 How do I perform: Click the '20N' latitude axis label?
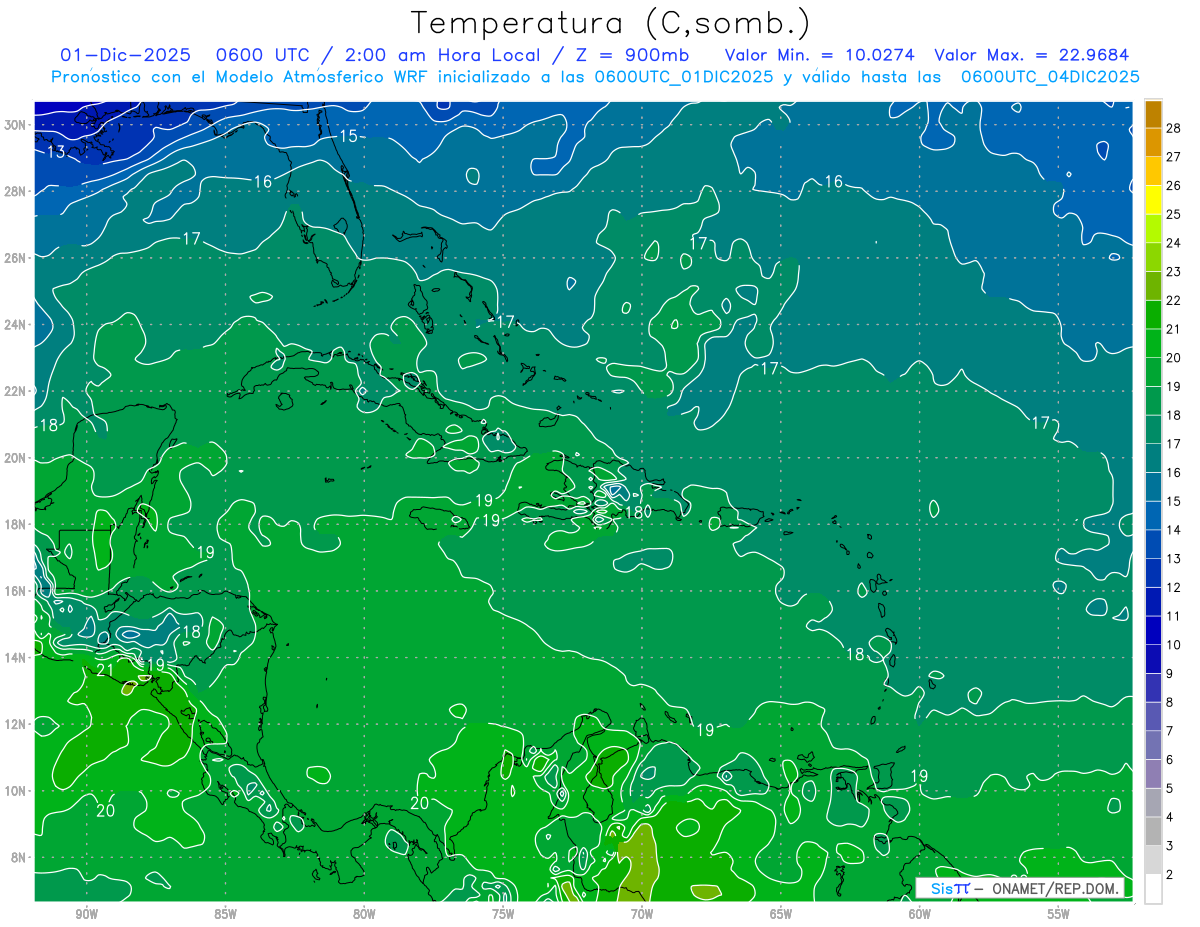(x=16, y=458)
